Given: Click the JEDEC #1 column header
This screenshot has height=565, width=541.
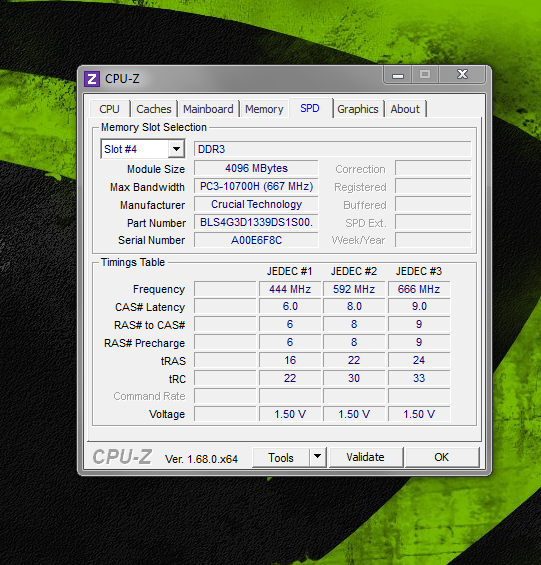Looking at the screenshot, I should tap(289, 271).
